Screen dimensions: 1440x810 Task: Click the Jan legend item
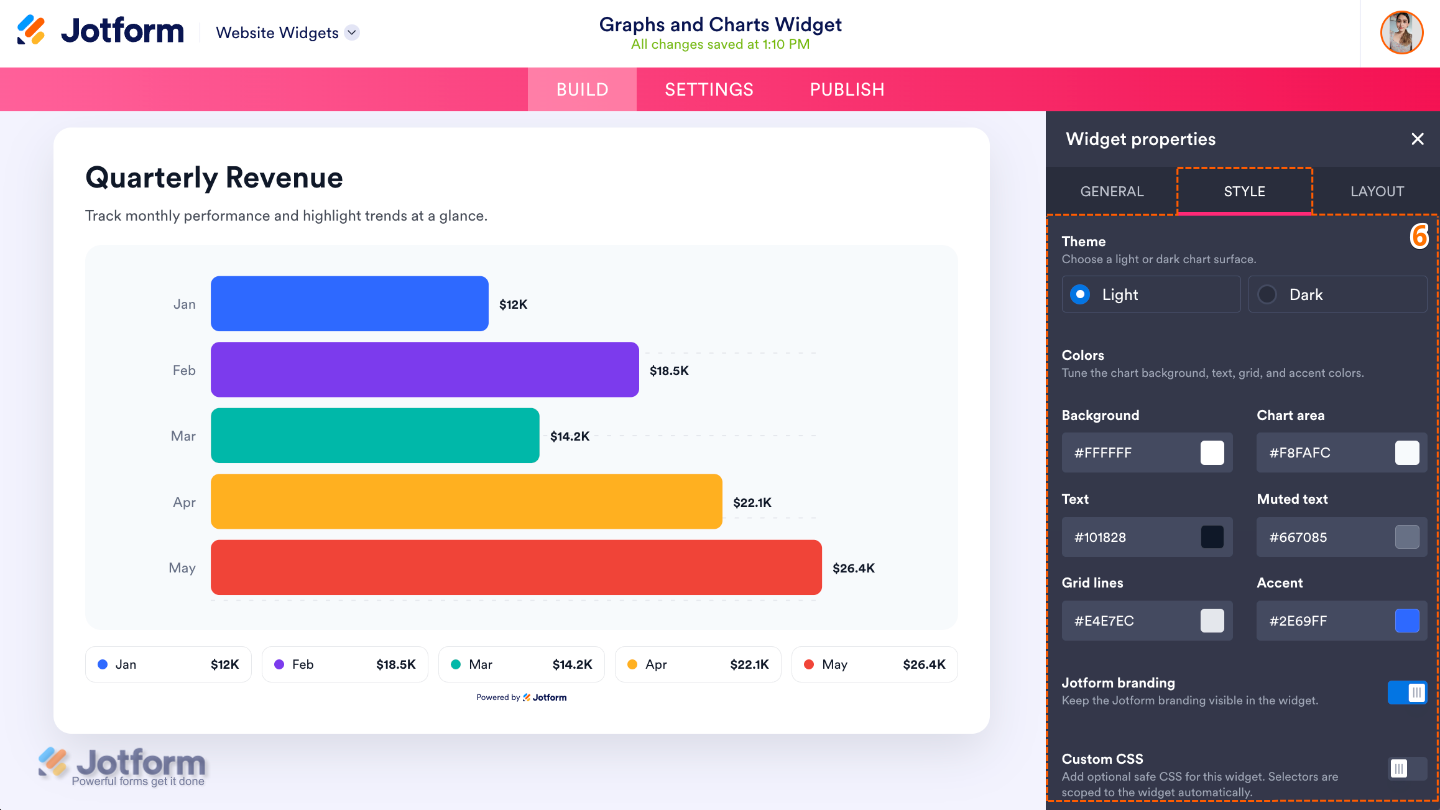tap(168, 664)
